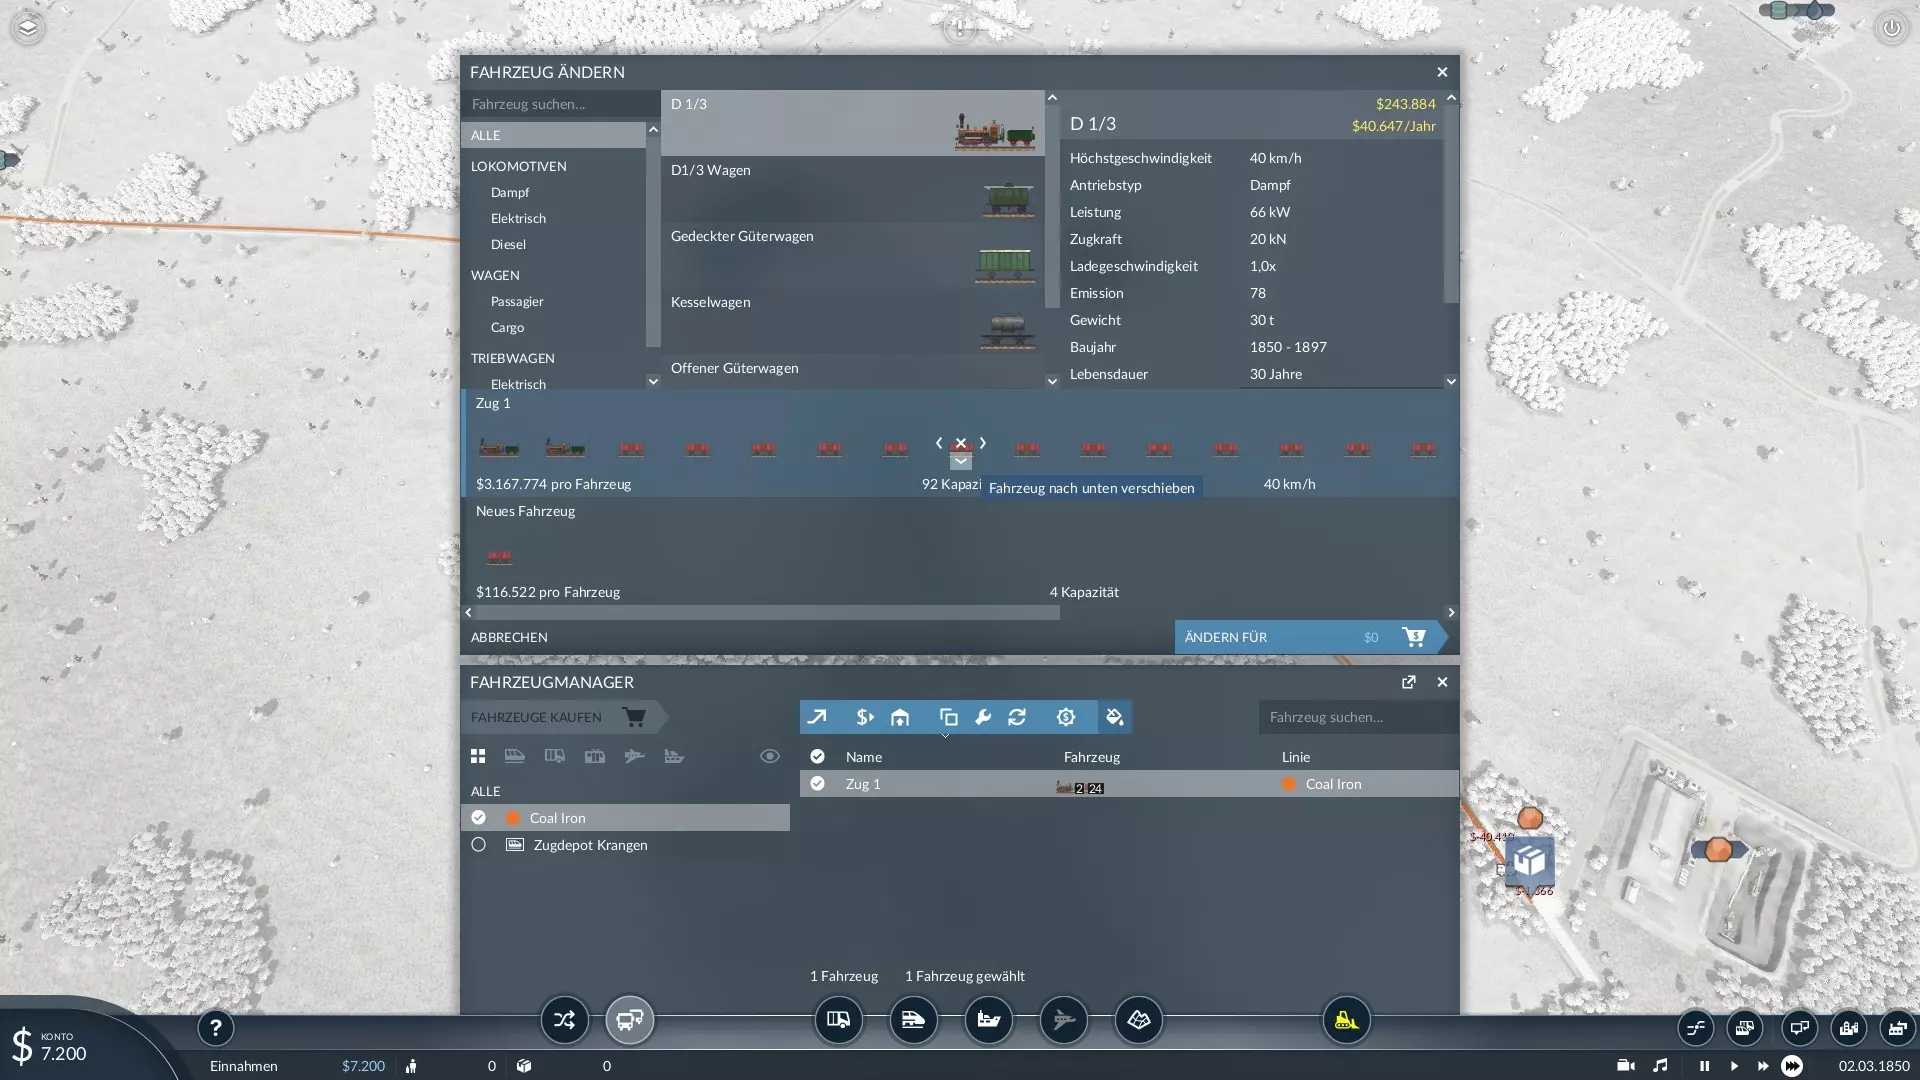Click the wrench maintenance icon
Image resolution: width=1920 pixels, height=1080 pixels.
[x=983, y=717]
